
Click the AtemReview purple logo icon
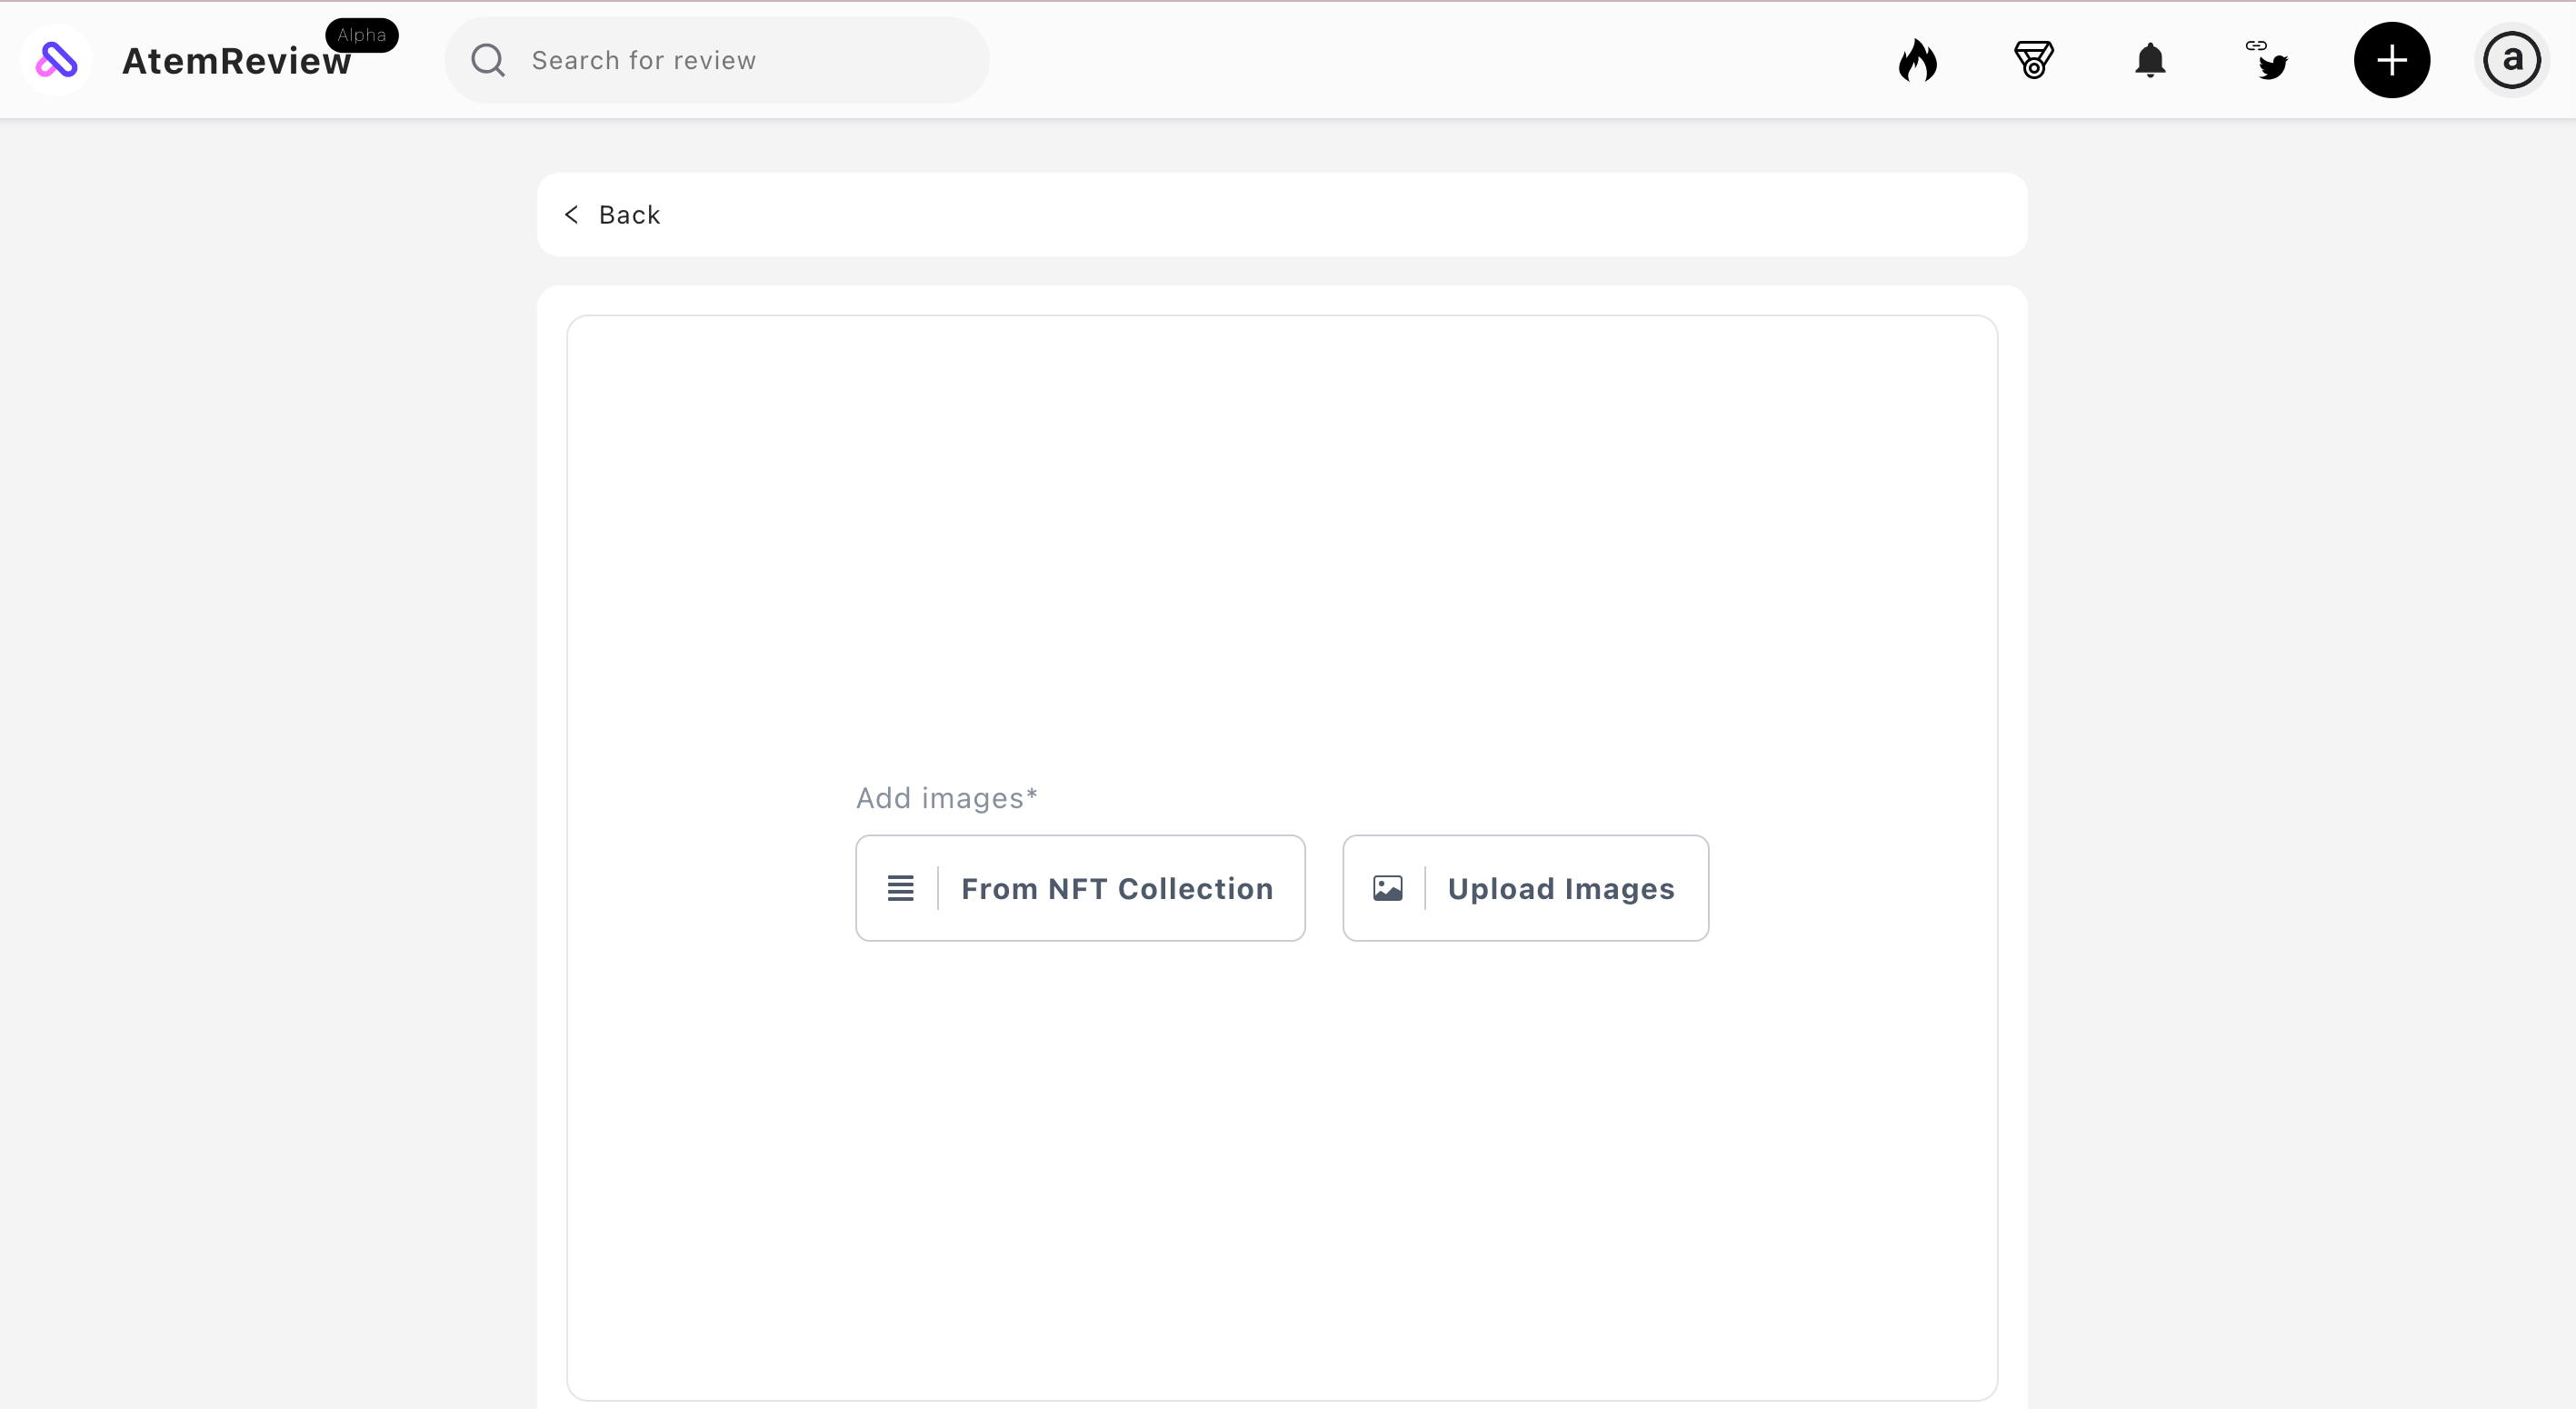coord(56,60)
